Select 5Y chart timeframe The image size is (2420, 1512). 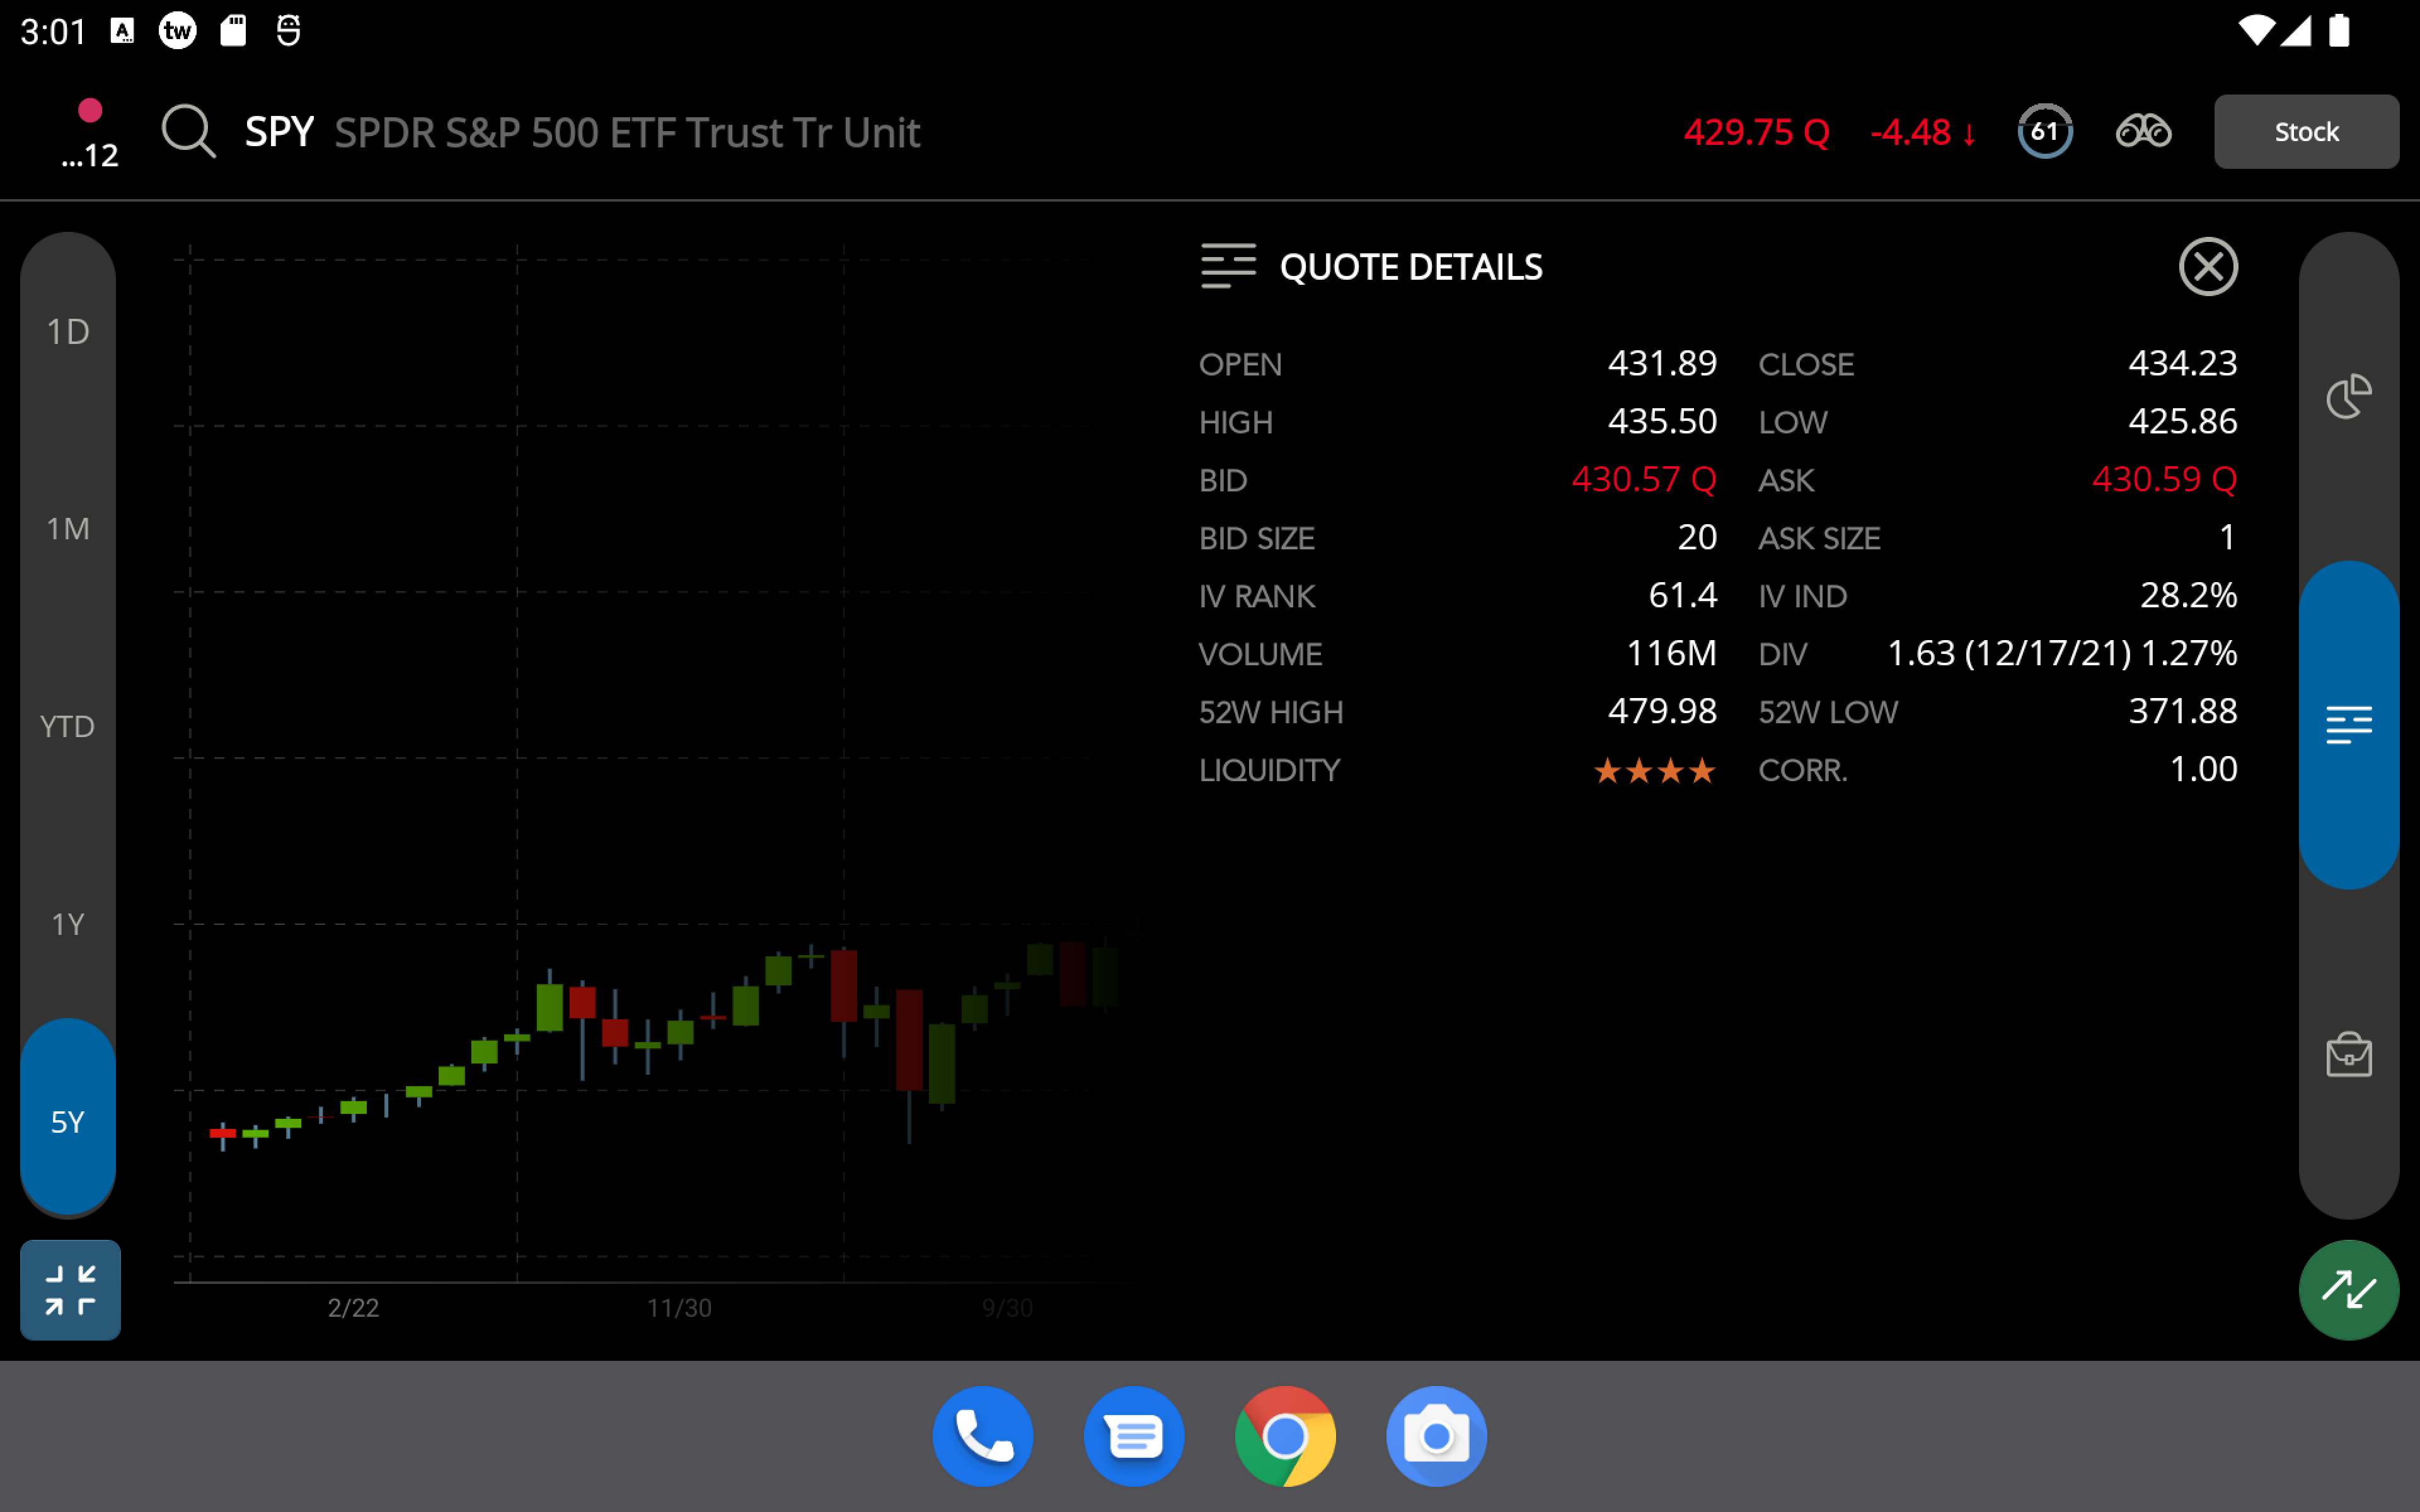point(68,1121)
